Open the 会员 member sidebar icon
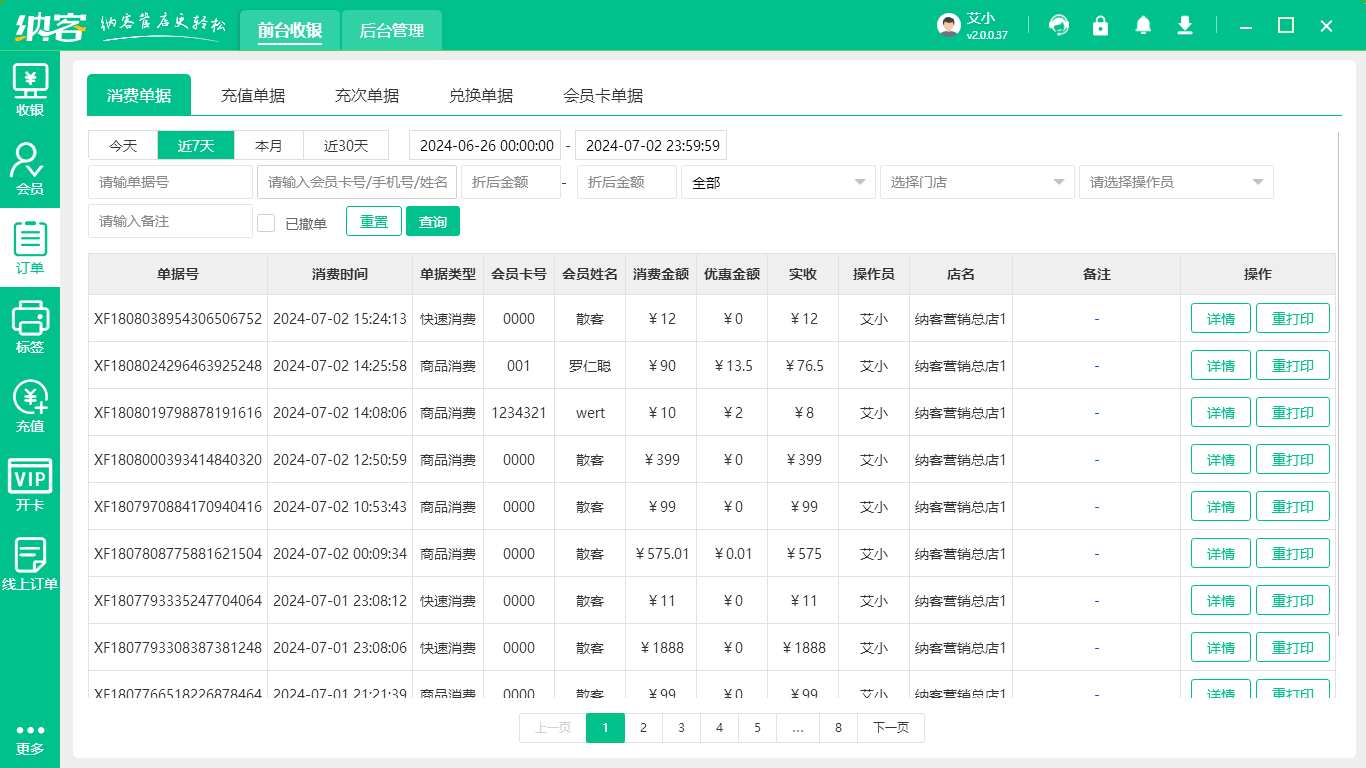1366x768 pixels. (30, 169)
